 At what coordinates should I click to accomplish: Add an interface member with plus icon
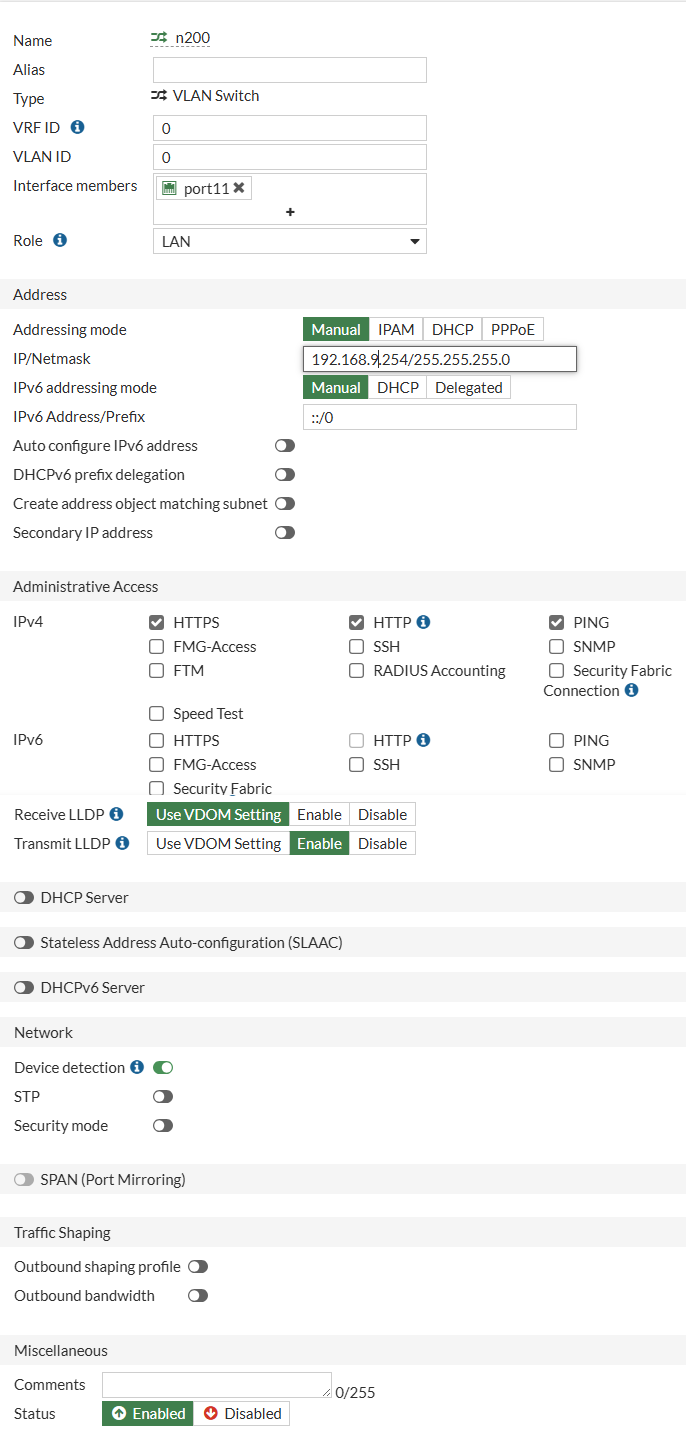(x=290, y=212)
